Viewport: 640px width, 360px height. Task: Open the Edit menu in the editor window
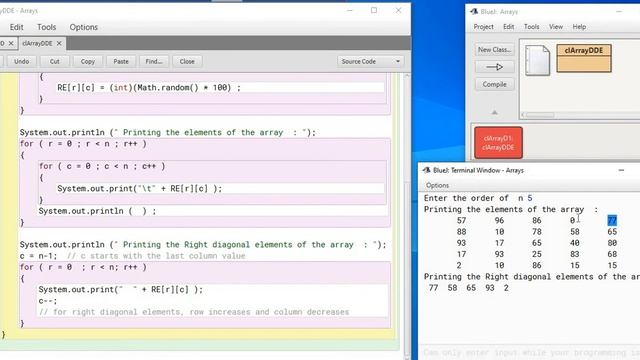(16, 27)
